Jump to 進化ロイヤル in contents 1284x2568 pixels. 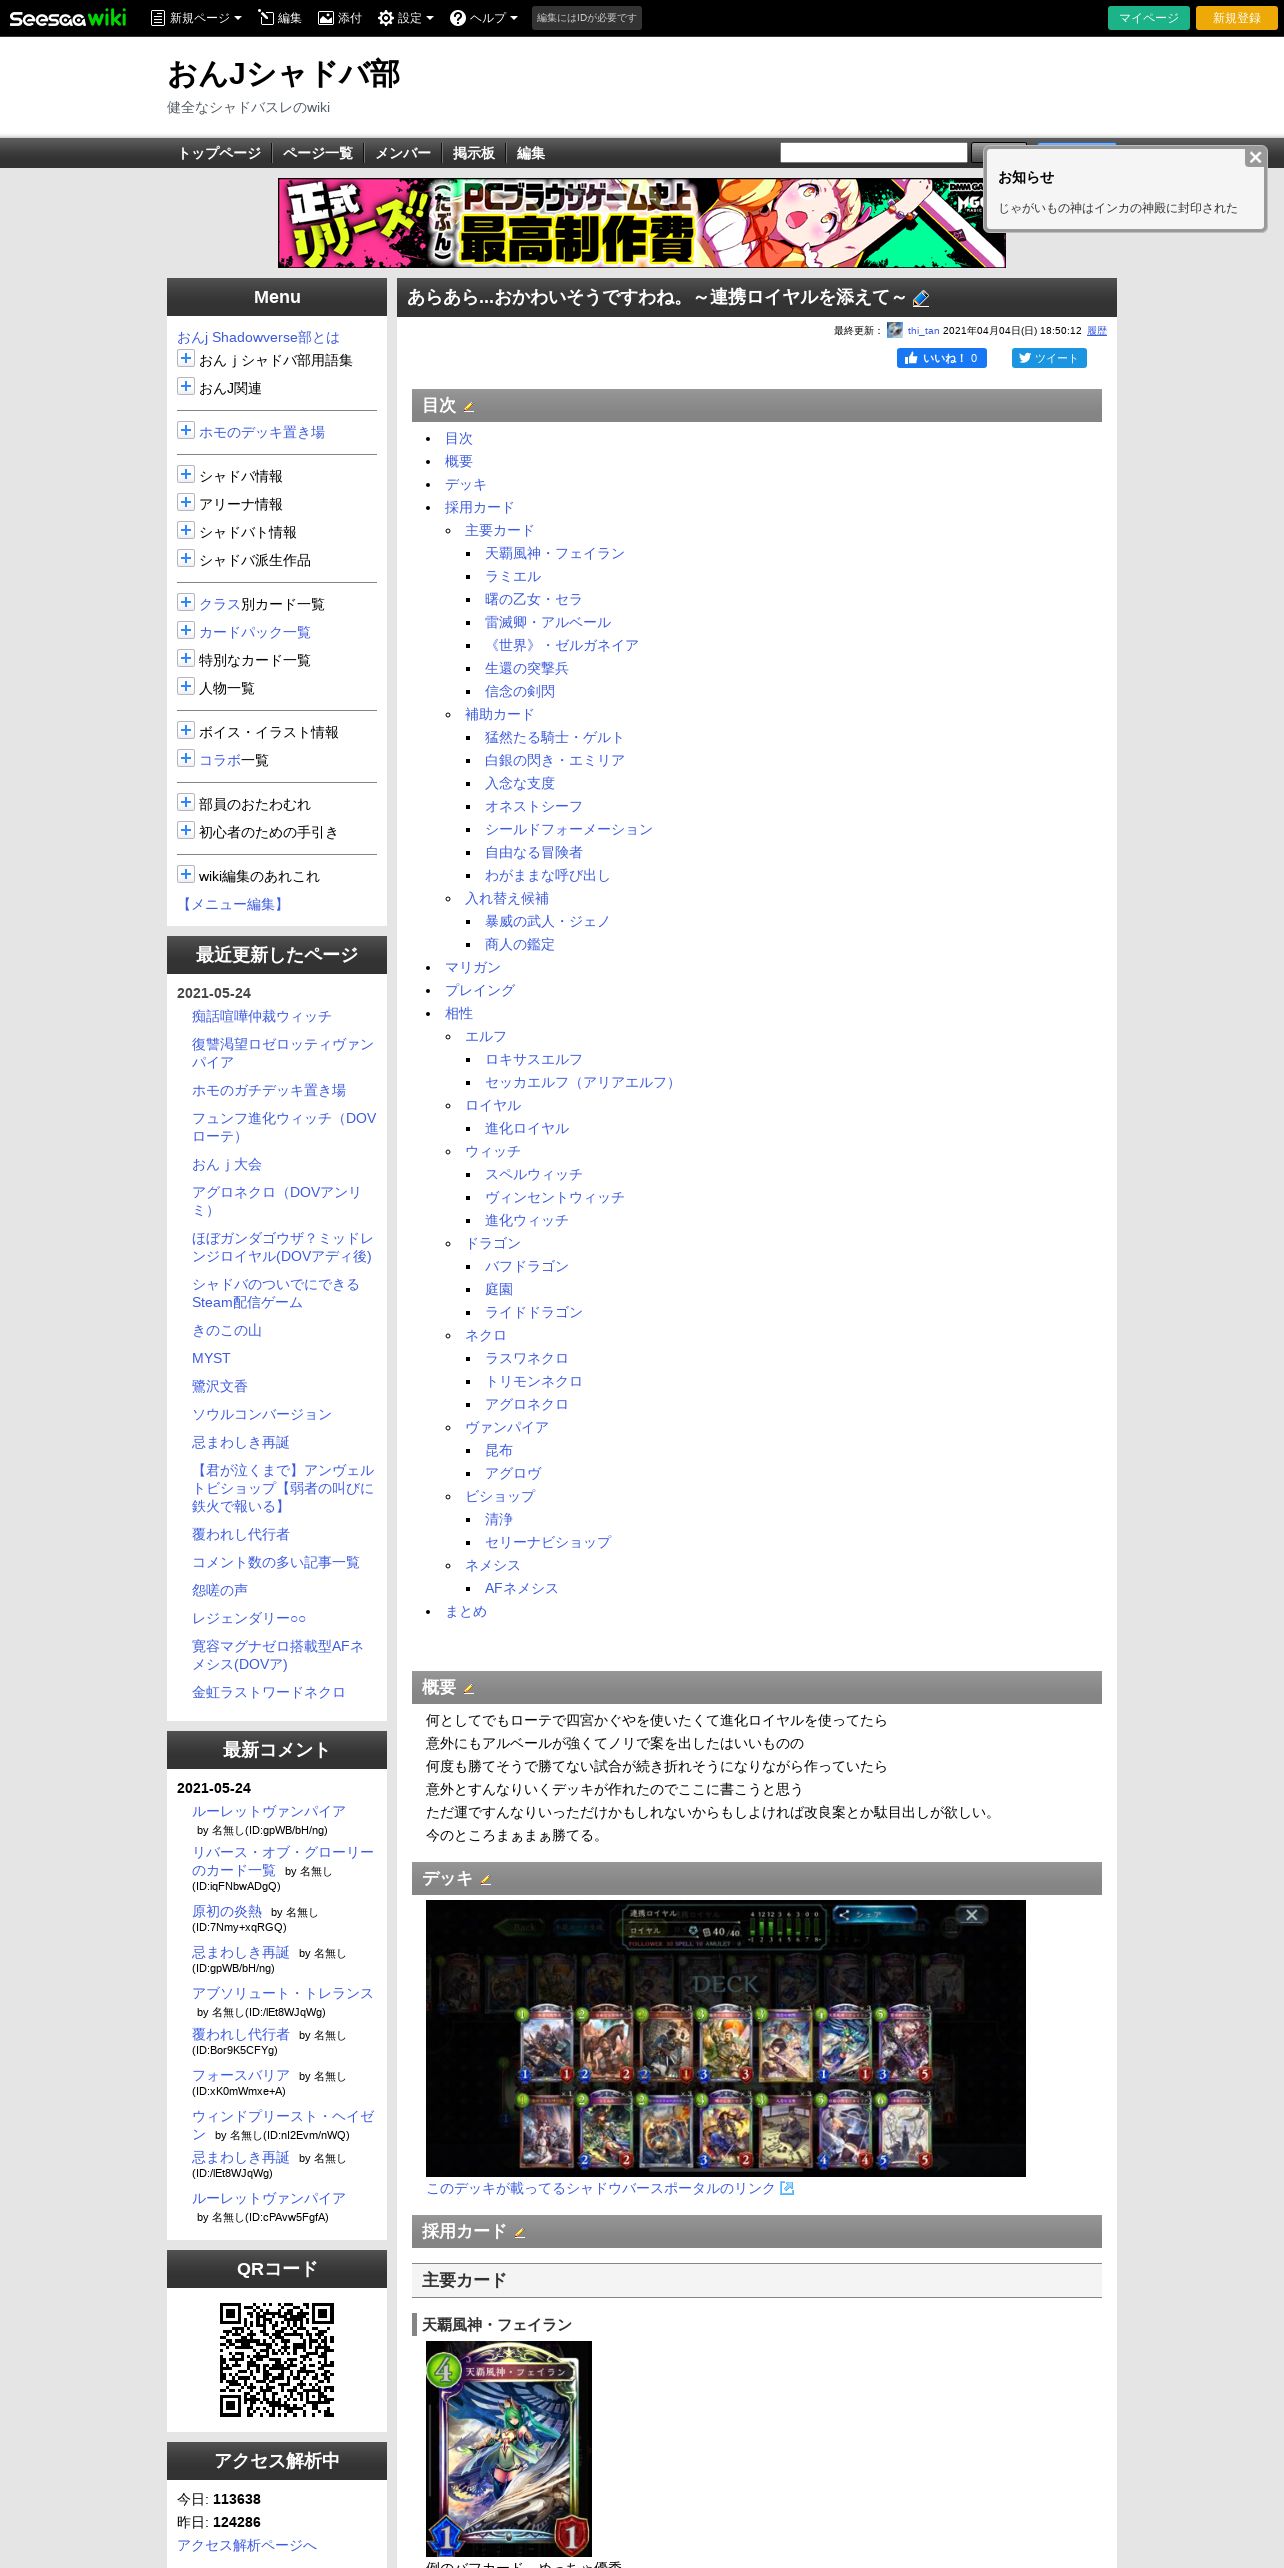click(x=526, y=1128)
